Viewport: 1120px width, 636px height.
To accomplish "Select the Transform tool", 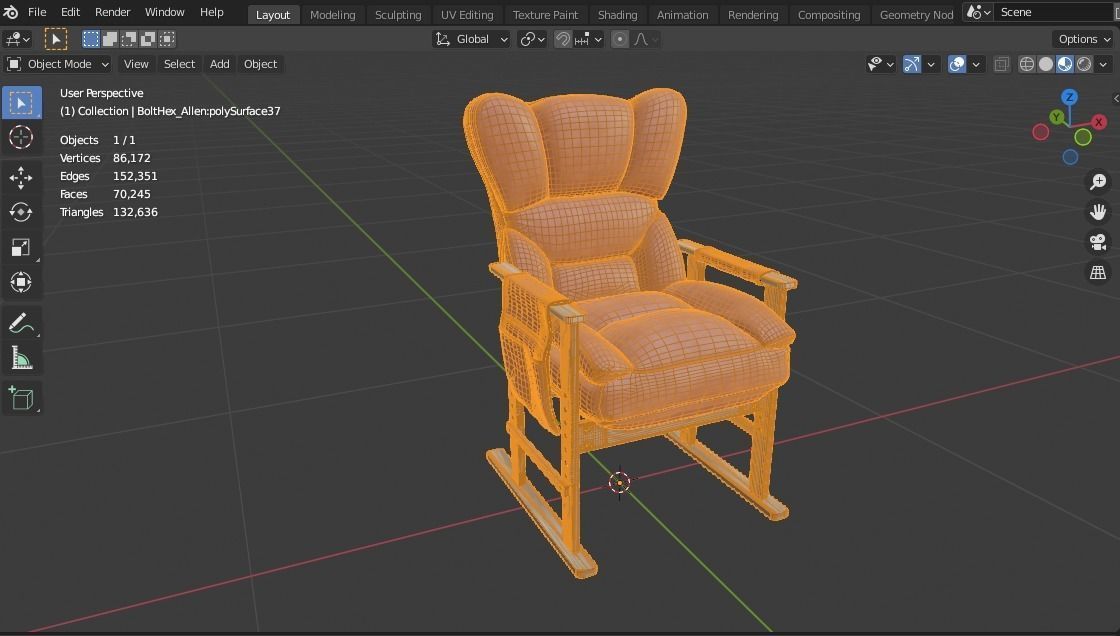I will click(x=21, y=282).
